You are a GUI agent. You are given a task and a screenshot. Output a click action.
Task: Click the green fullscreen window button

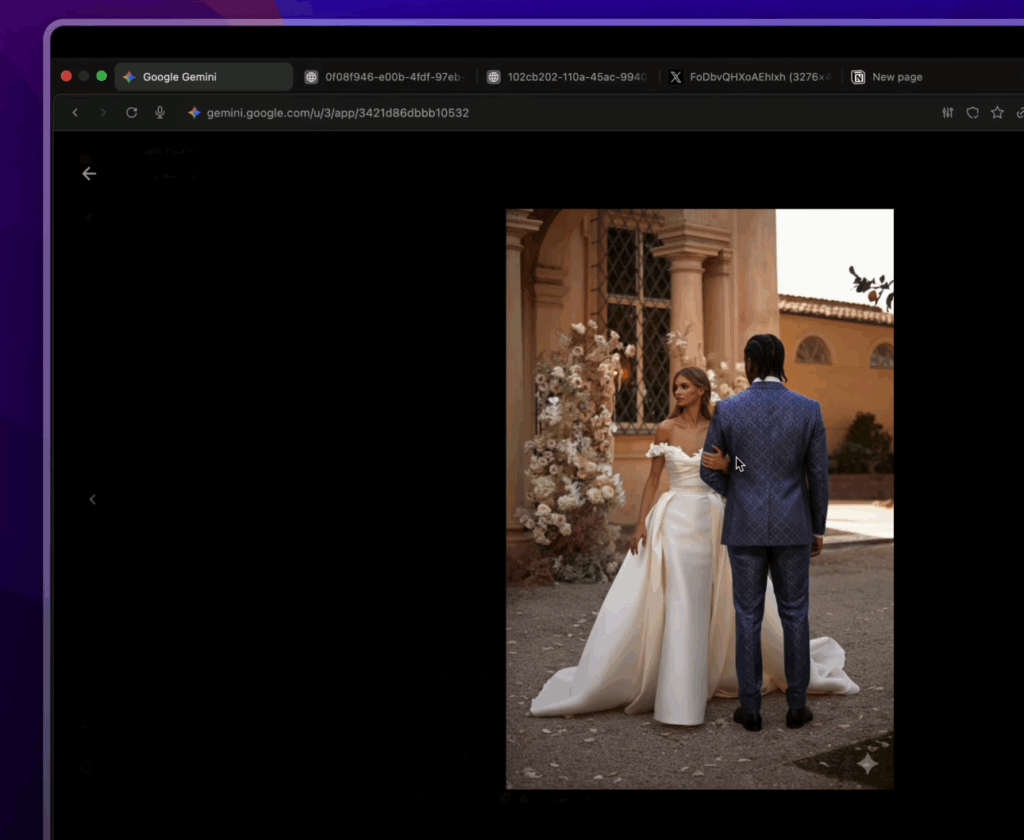[101, 76]
